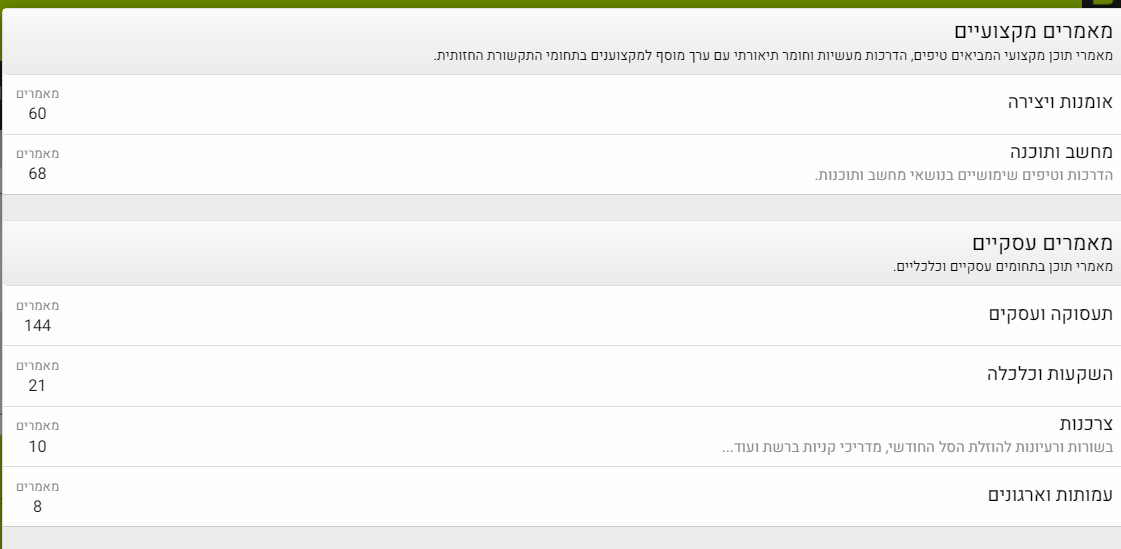
Task: Open the מחשב ותוכנה forum
Action: point(1061,153)
